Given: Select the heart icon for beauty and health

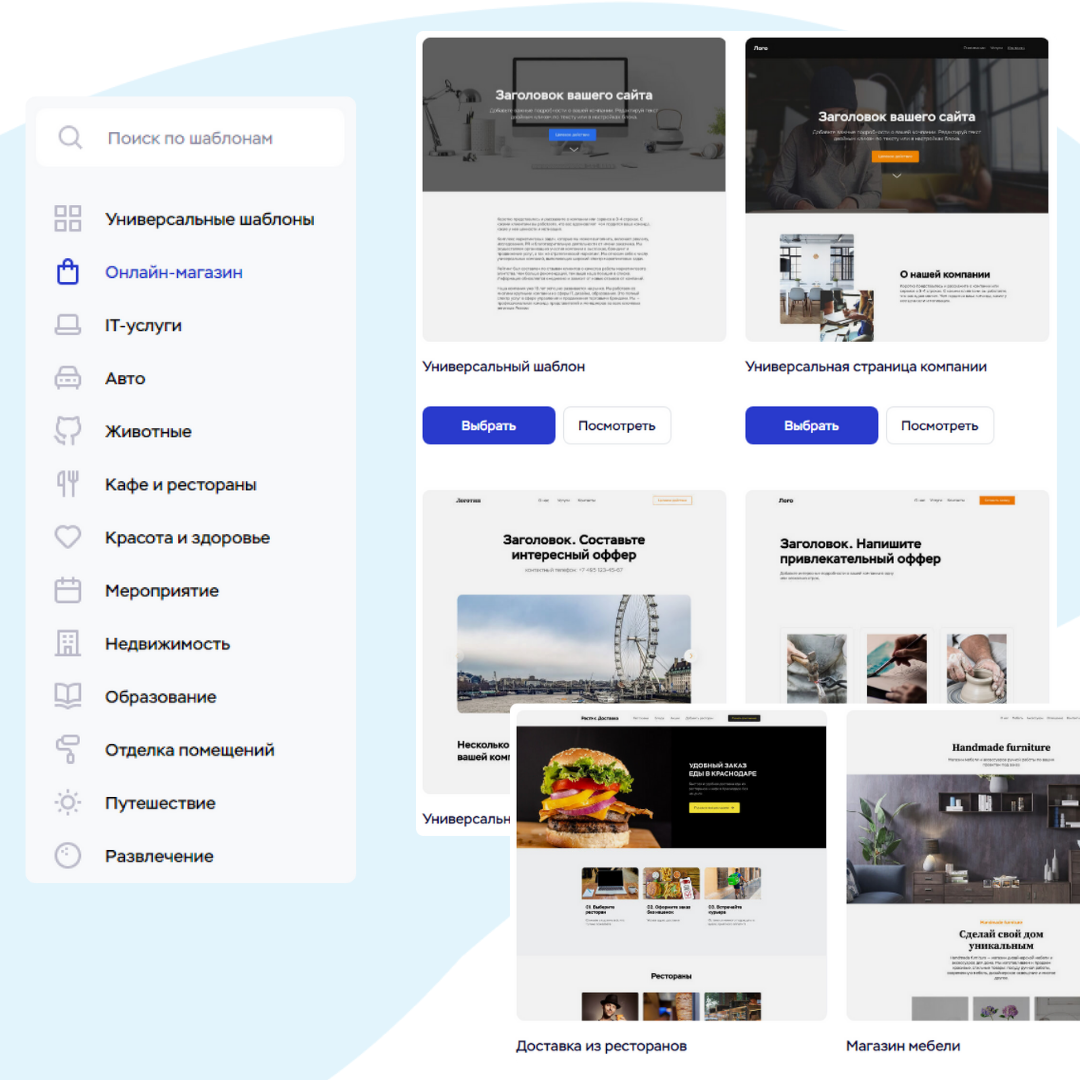Looking at the screenshot, I should click(x=68, y=537).
